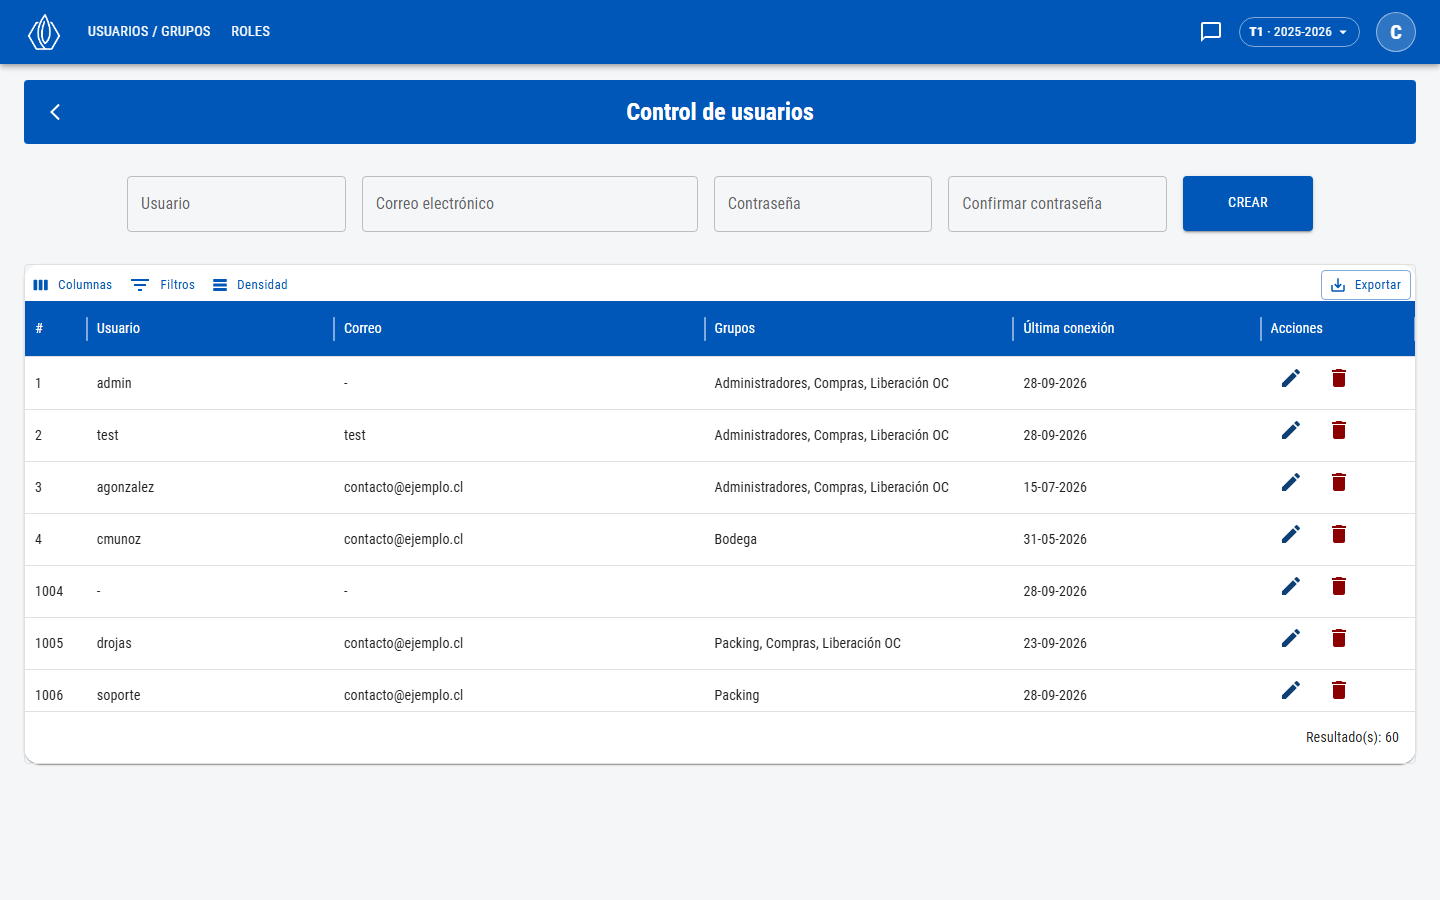Open the T1 2025-2026 season dropdown
The width and height of the screenshot is (1440, 900).
pyautogui.click(x=1299, y=32)
